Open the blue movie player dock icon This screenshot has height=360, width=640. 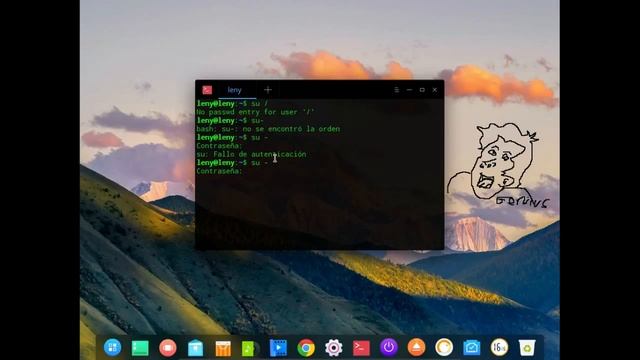278,348
